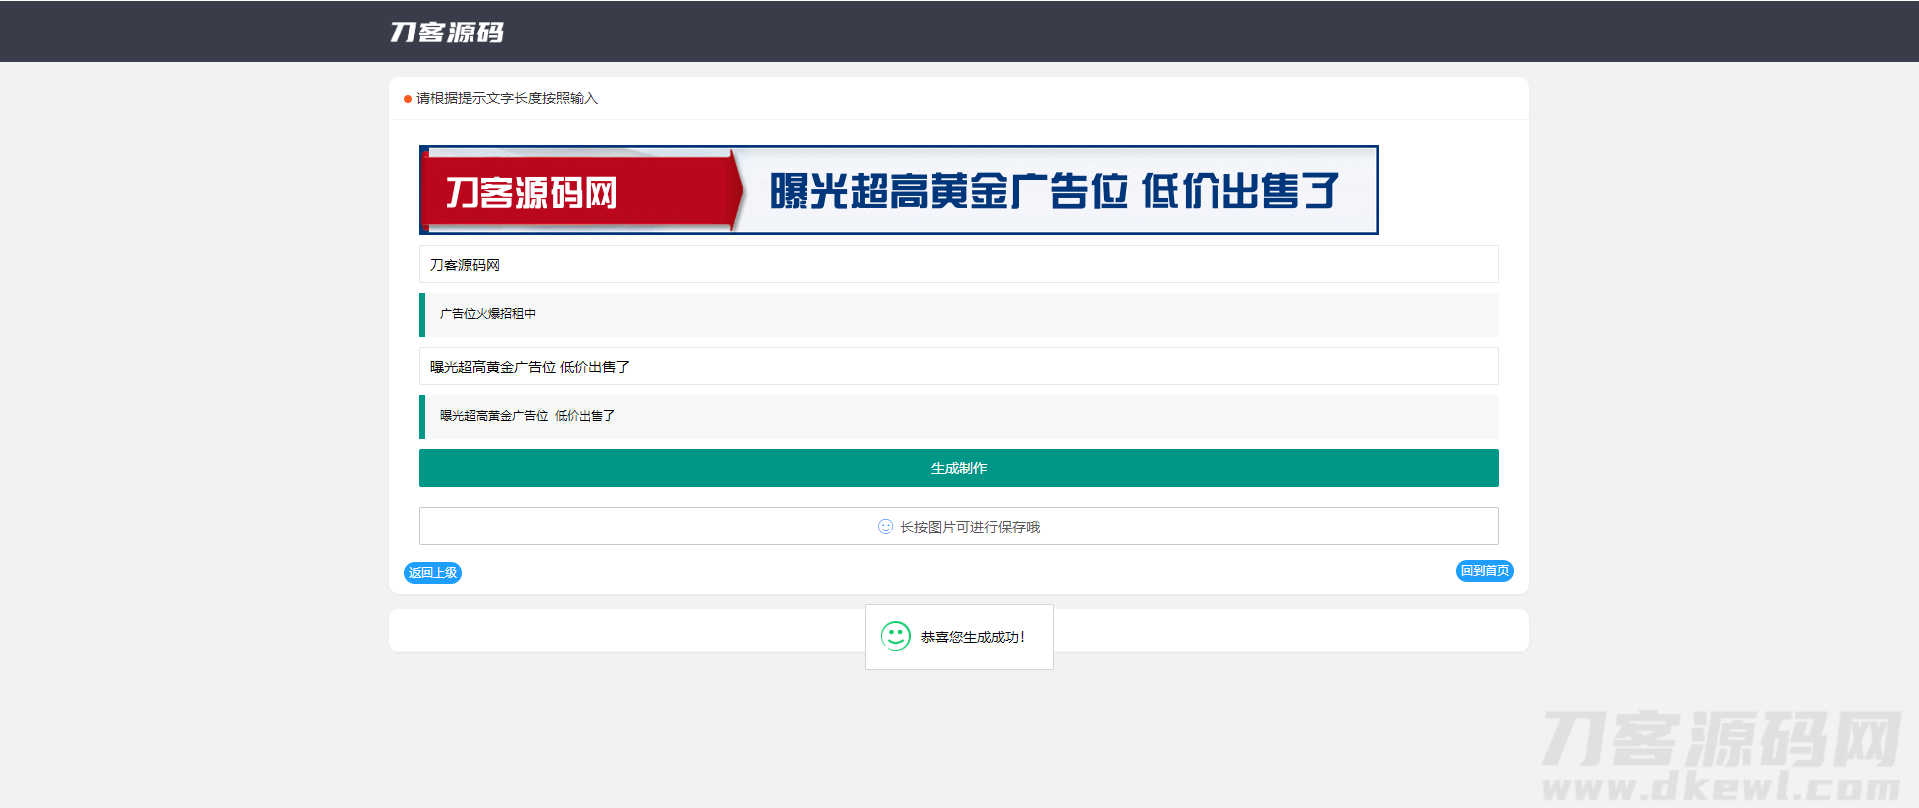Click the 刀客源码 logo in the header
The image size is (1919, 808).
(446, 32)
